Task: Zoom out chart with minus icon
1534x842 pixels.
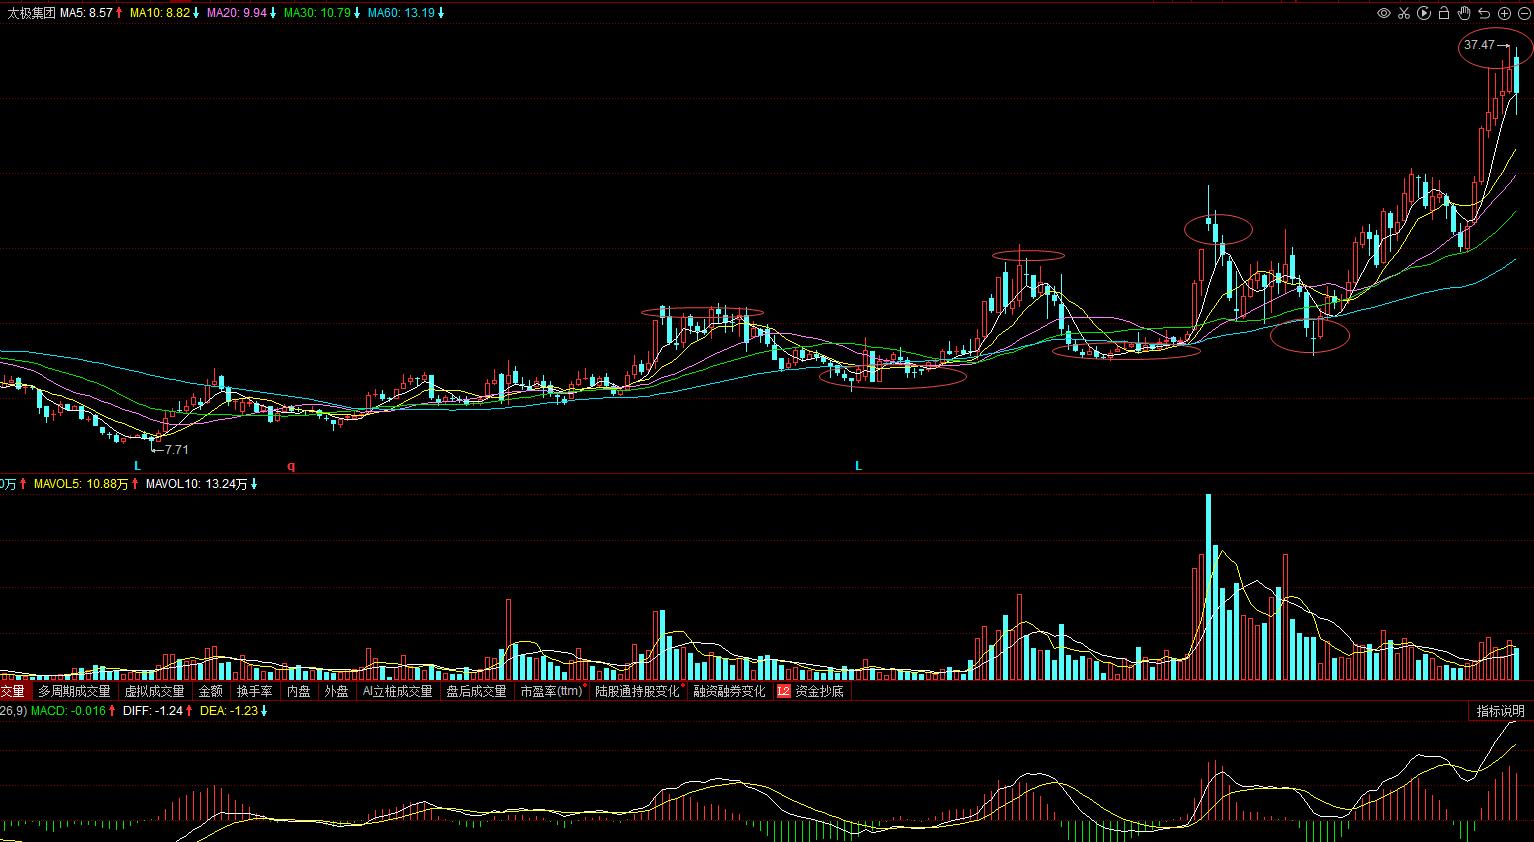Action: tap(1524, 13)
